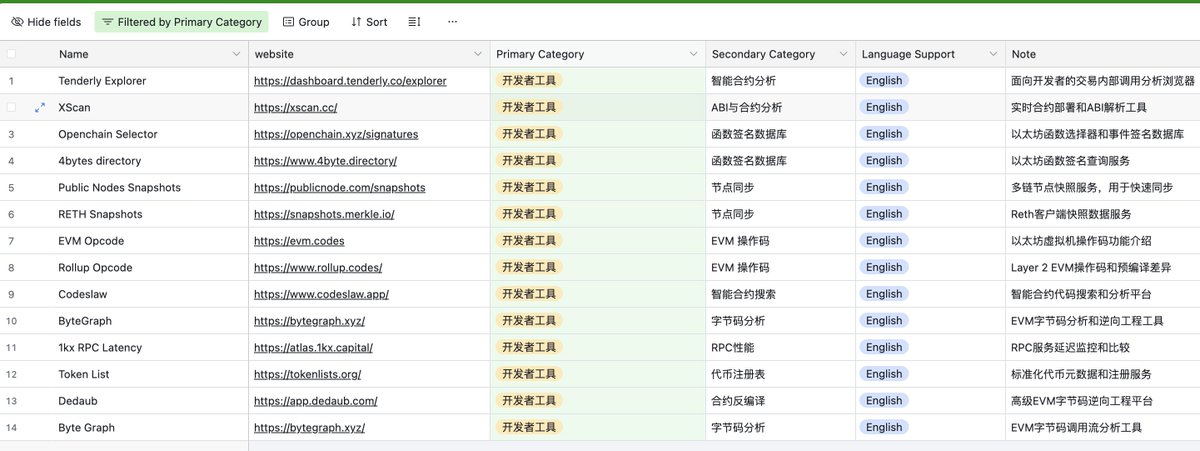Open the publicnode.com/snapshots link
The height and width of the screenshot is (451, 1200).
tap(339, 187)
